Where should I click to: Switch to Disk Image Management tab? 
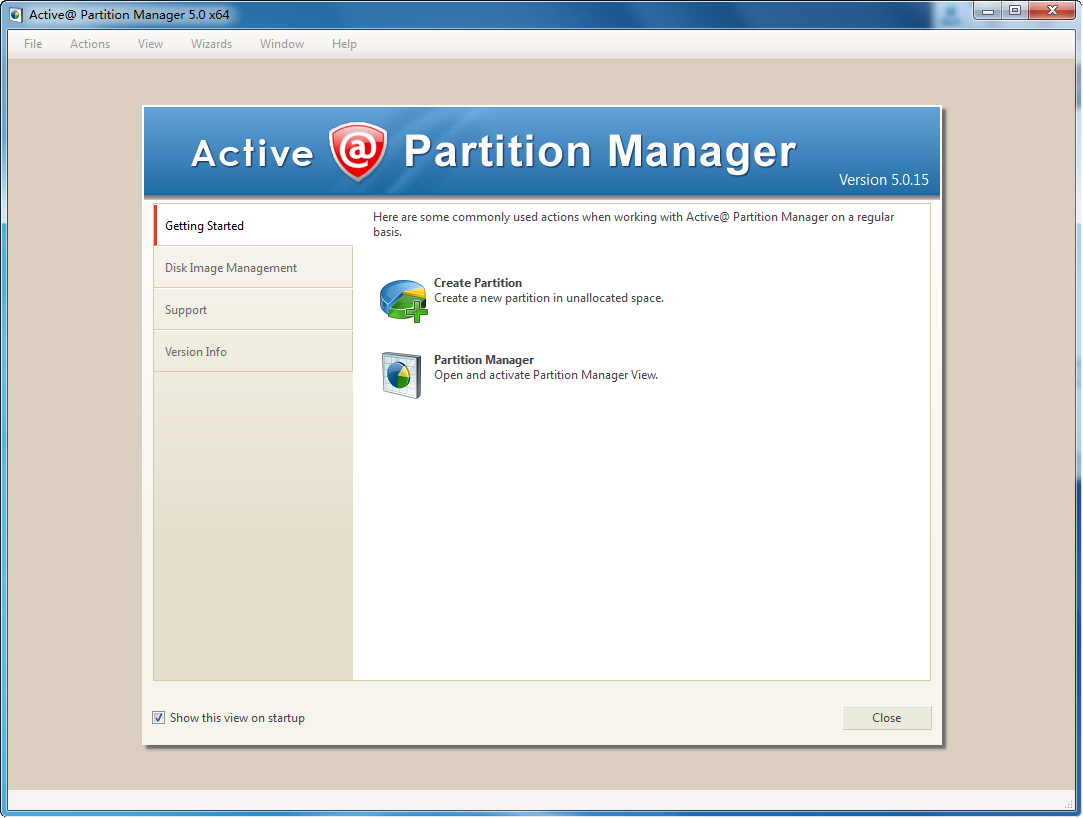click(x=253, y=267)
